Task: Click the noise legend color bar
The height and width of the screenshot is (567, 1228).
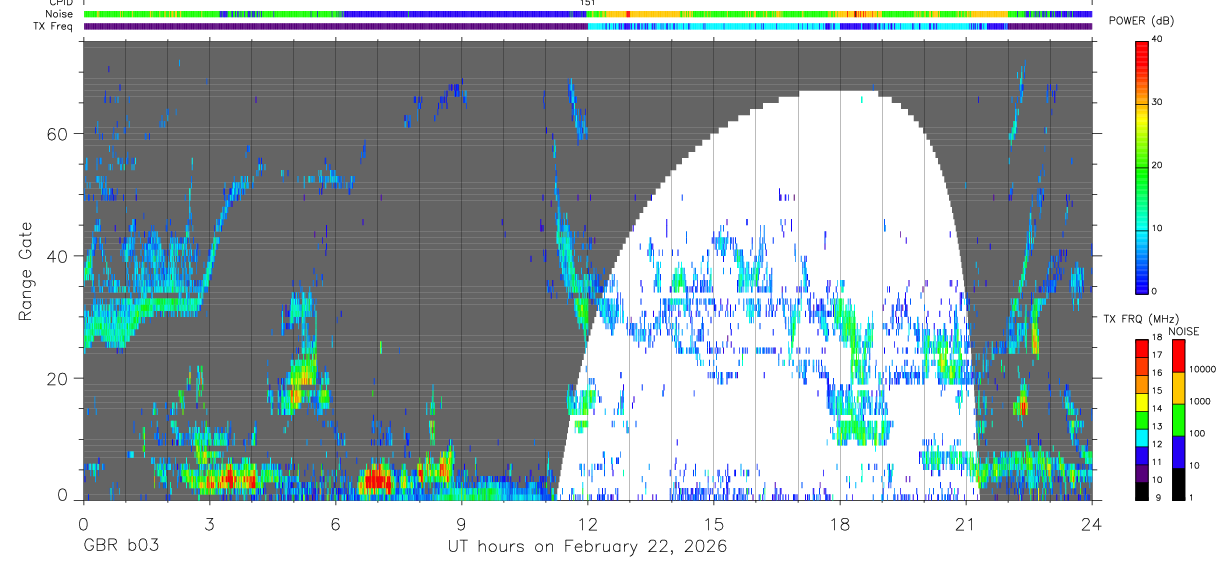Action: click(1178, 420)
